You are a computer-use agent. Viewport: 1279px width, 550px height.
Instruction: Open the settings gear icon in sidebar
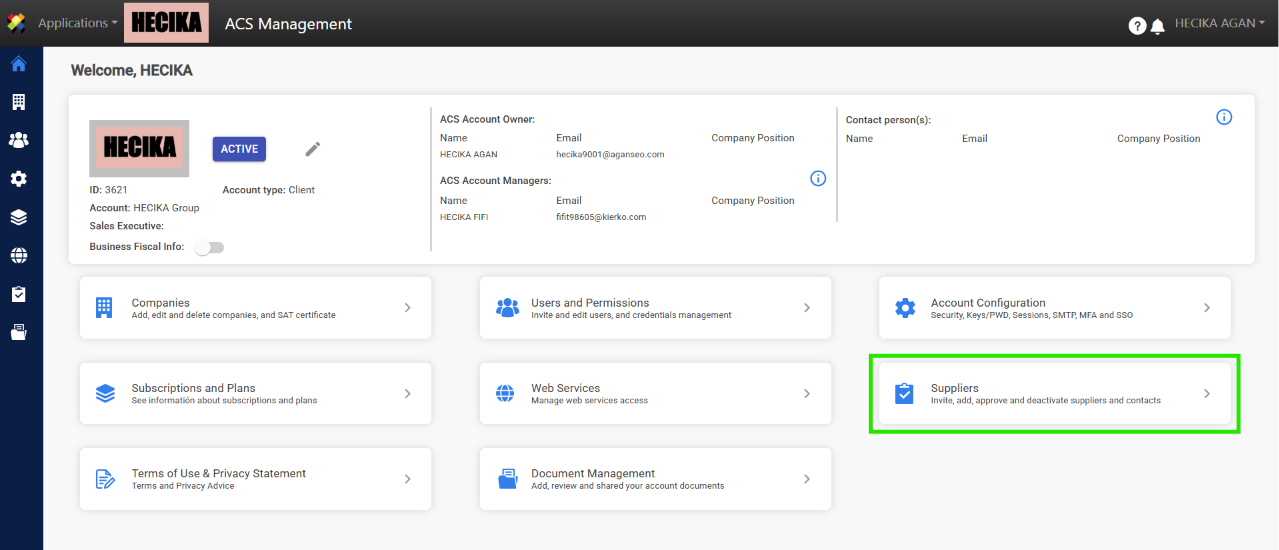(x=18, y=179)
